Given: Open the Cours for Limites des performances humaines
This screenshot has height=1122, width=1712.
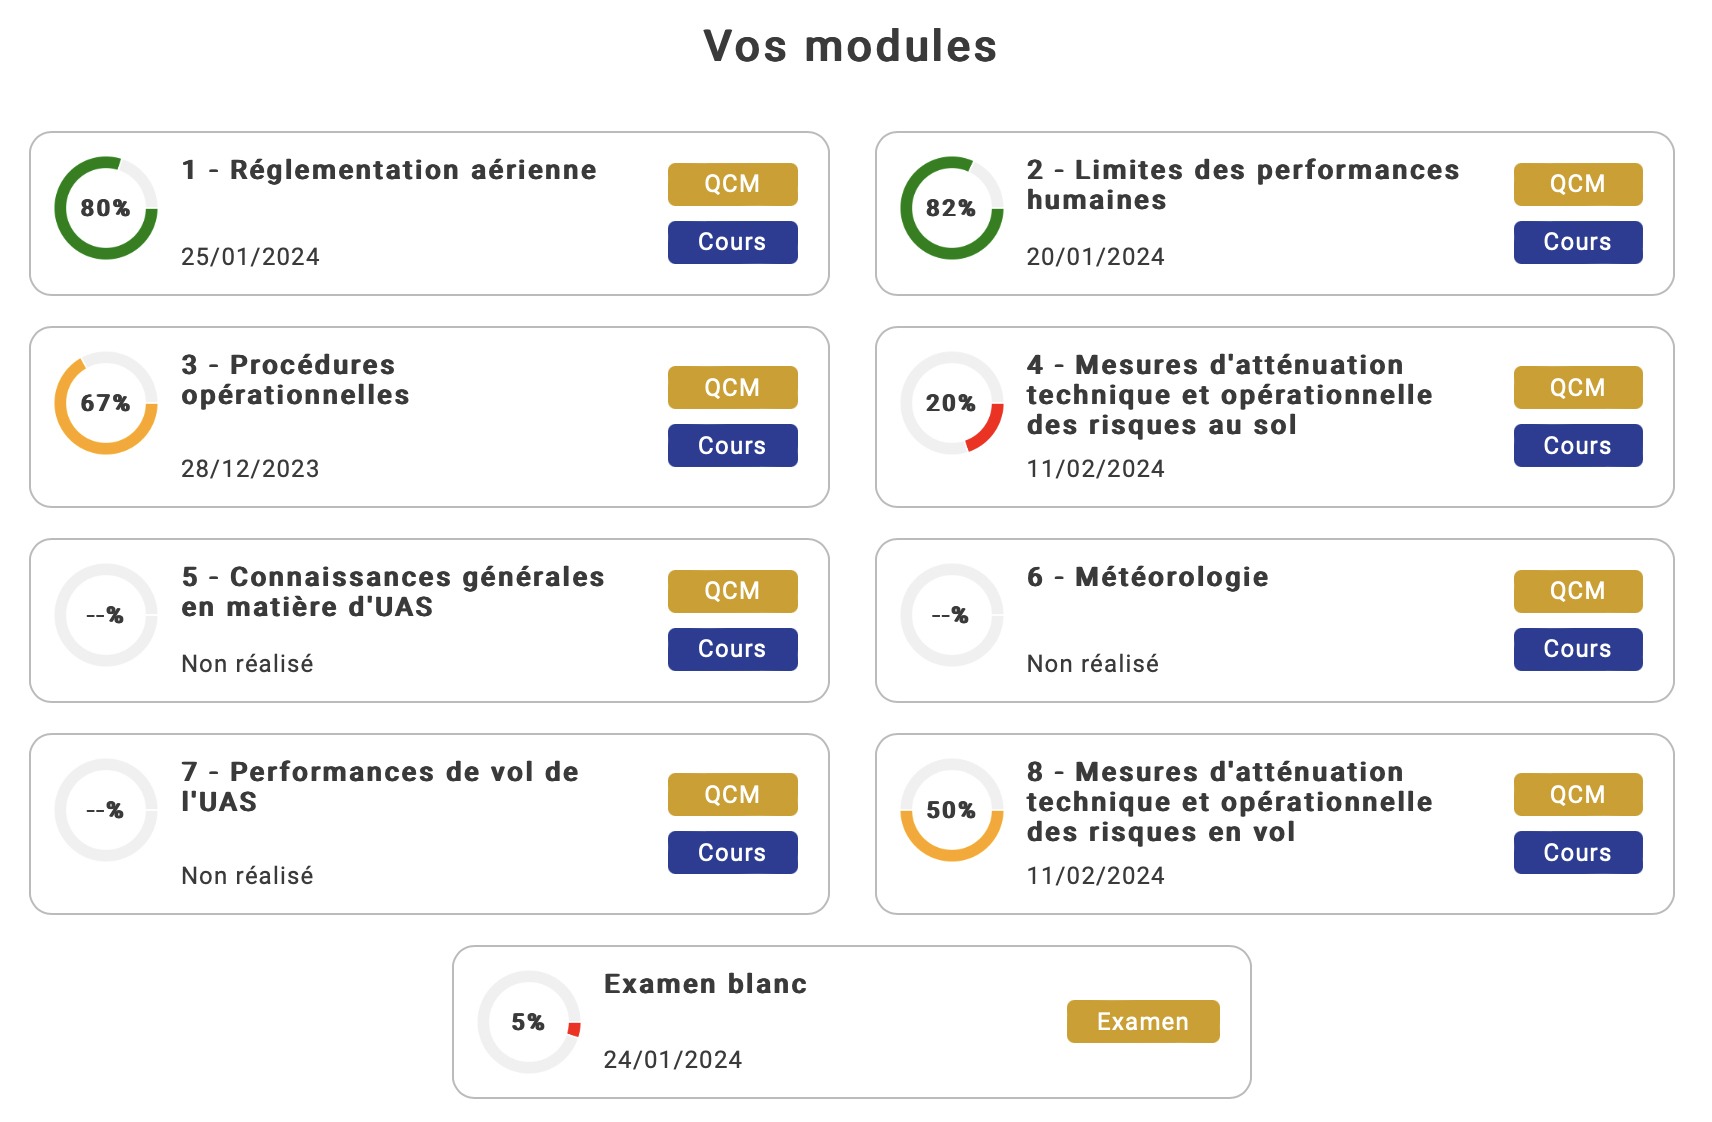Looking at the screenshot, I should (1577, 242).
